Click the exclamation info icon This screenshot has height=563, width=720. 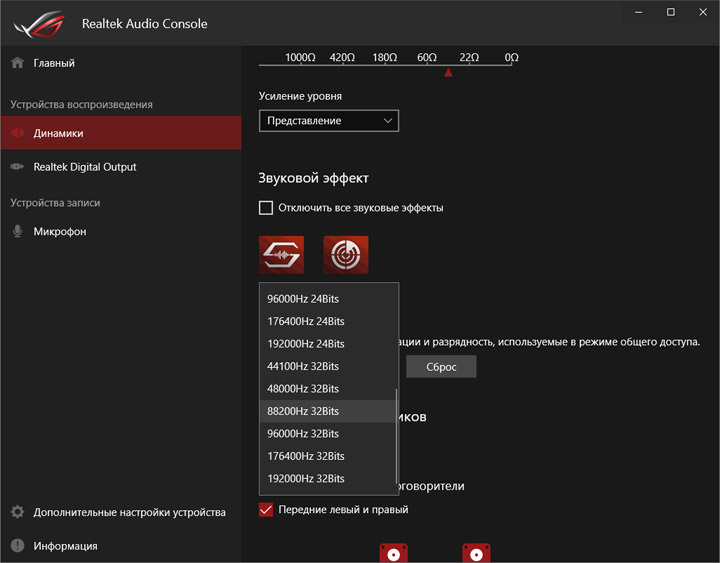pyautogui.click(x=17, y=546)
